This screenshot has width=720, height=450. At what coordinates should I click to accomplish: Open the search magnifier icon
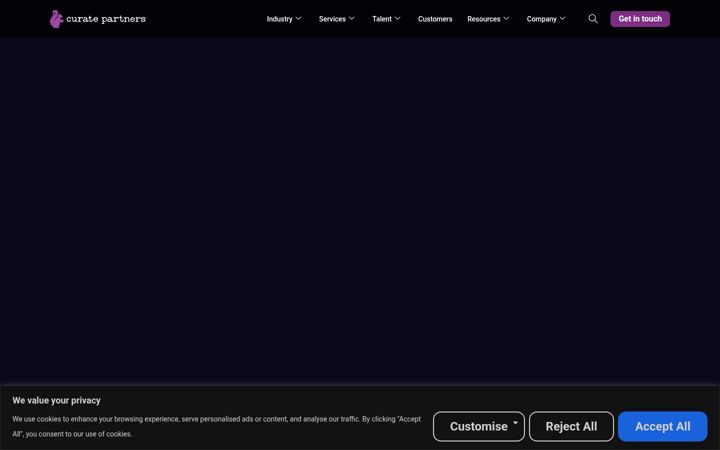593,19
